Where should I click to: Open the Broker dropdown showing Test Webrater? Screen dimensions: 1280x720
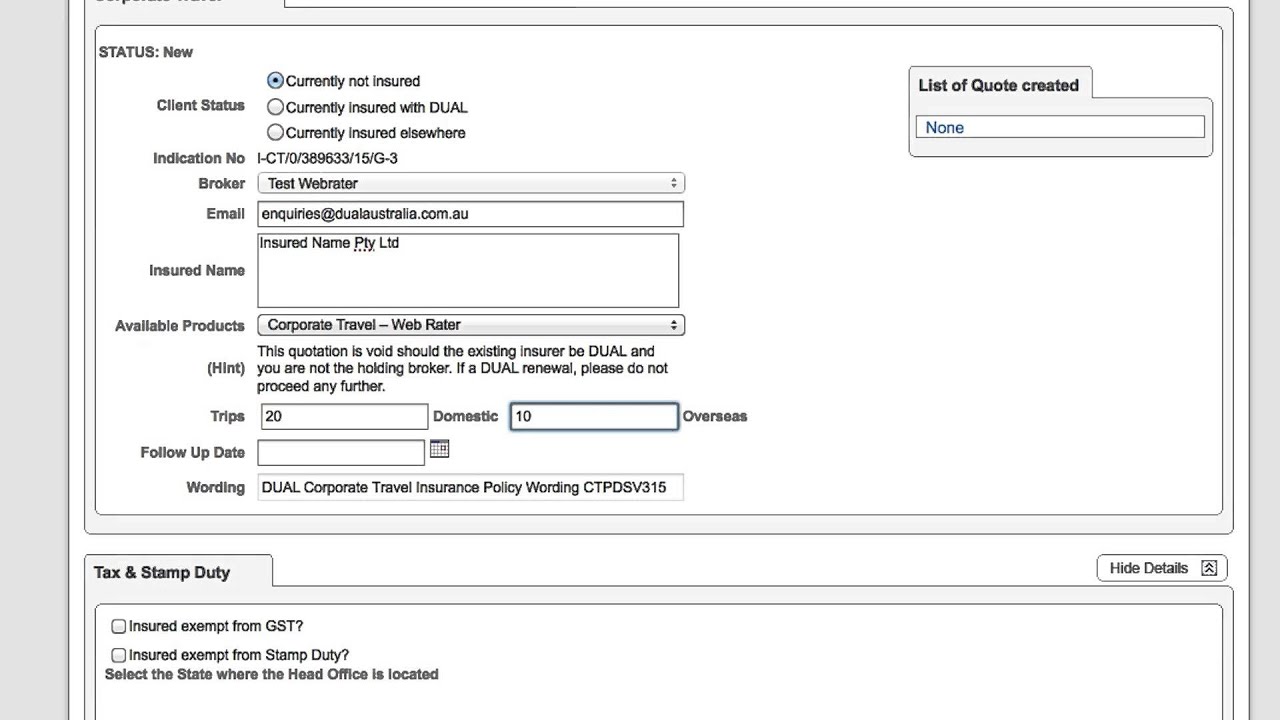[x=471, y=183]
